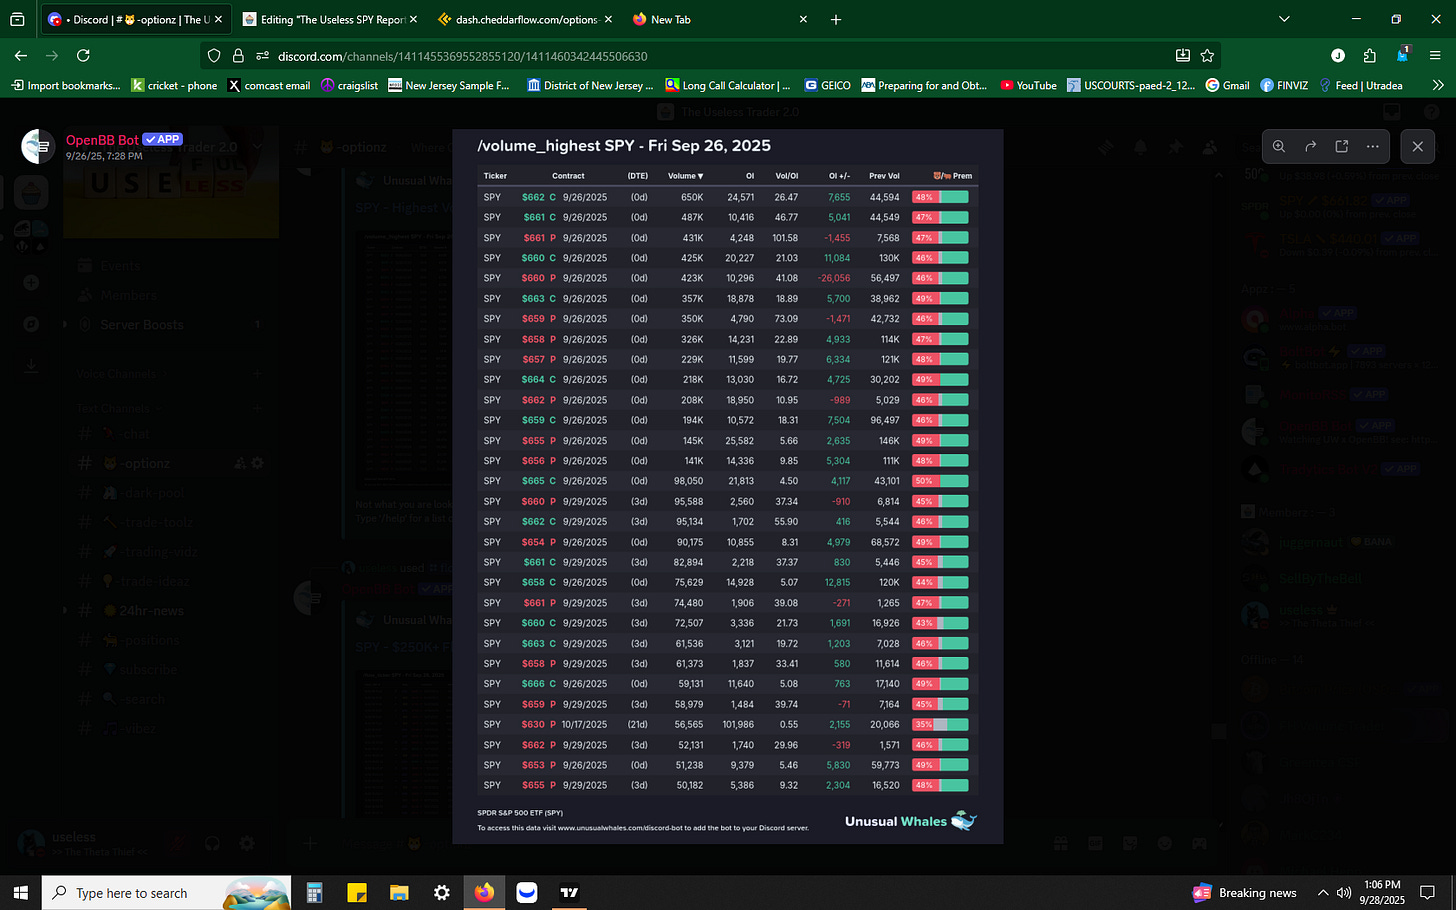Open the Firefox hamburger application menu
The image size is (1456, 910).
1436,56
